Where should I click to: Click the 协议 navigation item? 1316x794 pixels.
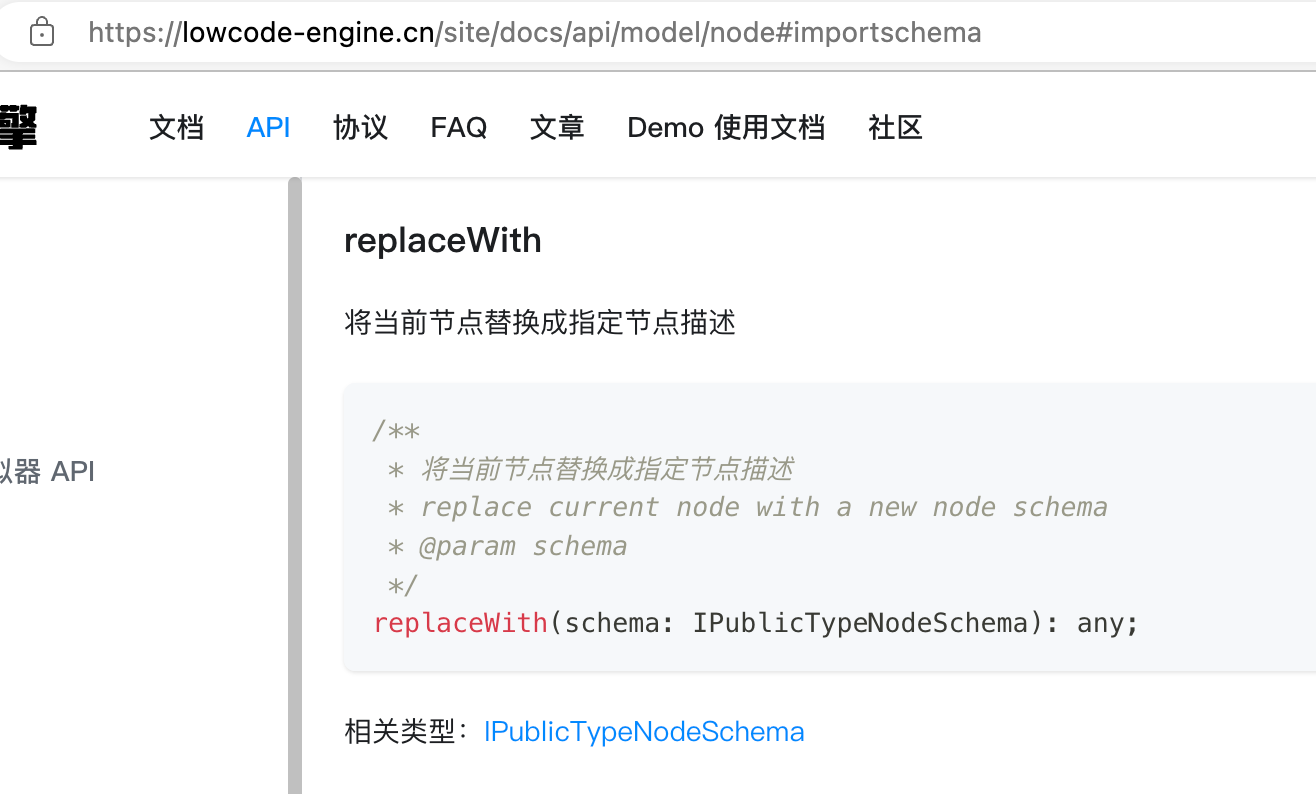[x=360, y=127]
